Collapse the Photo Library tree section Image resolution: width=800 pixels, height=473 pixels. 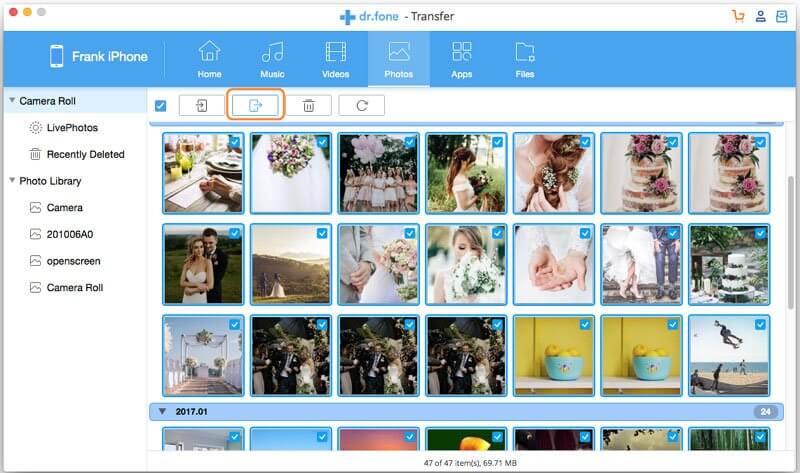click(12, 181)
